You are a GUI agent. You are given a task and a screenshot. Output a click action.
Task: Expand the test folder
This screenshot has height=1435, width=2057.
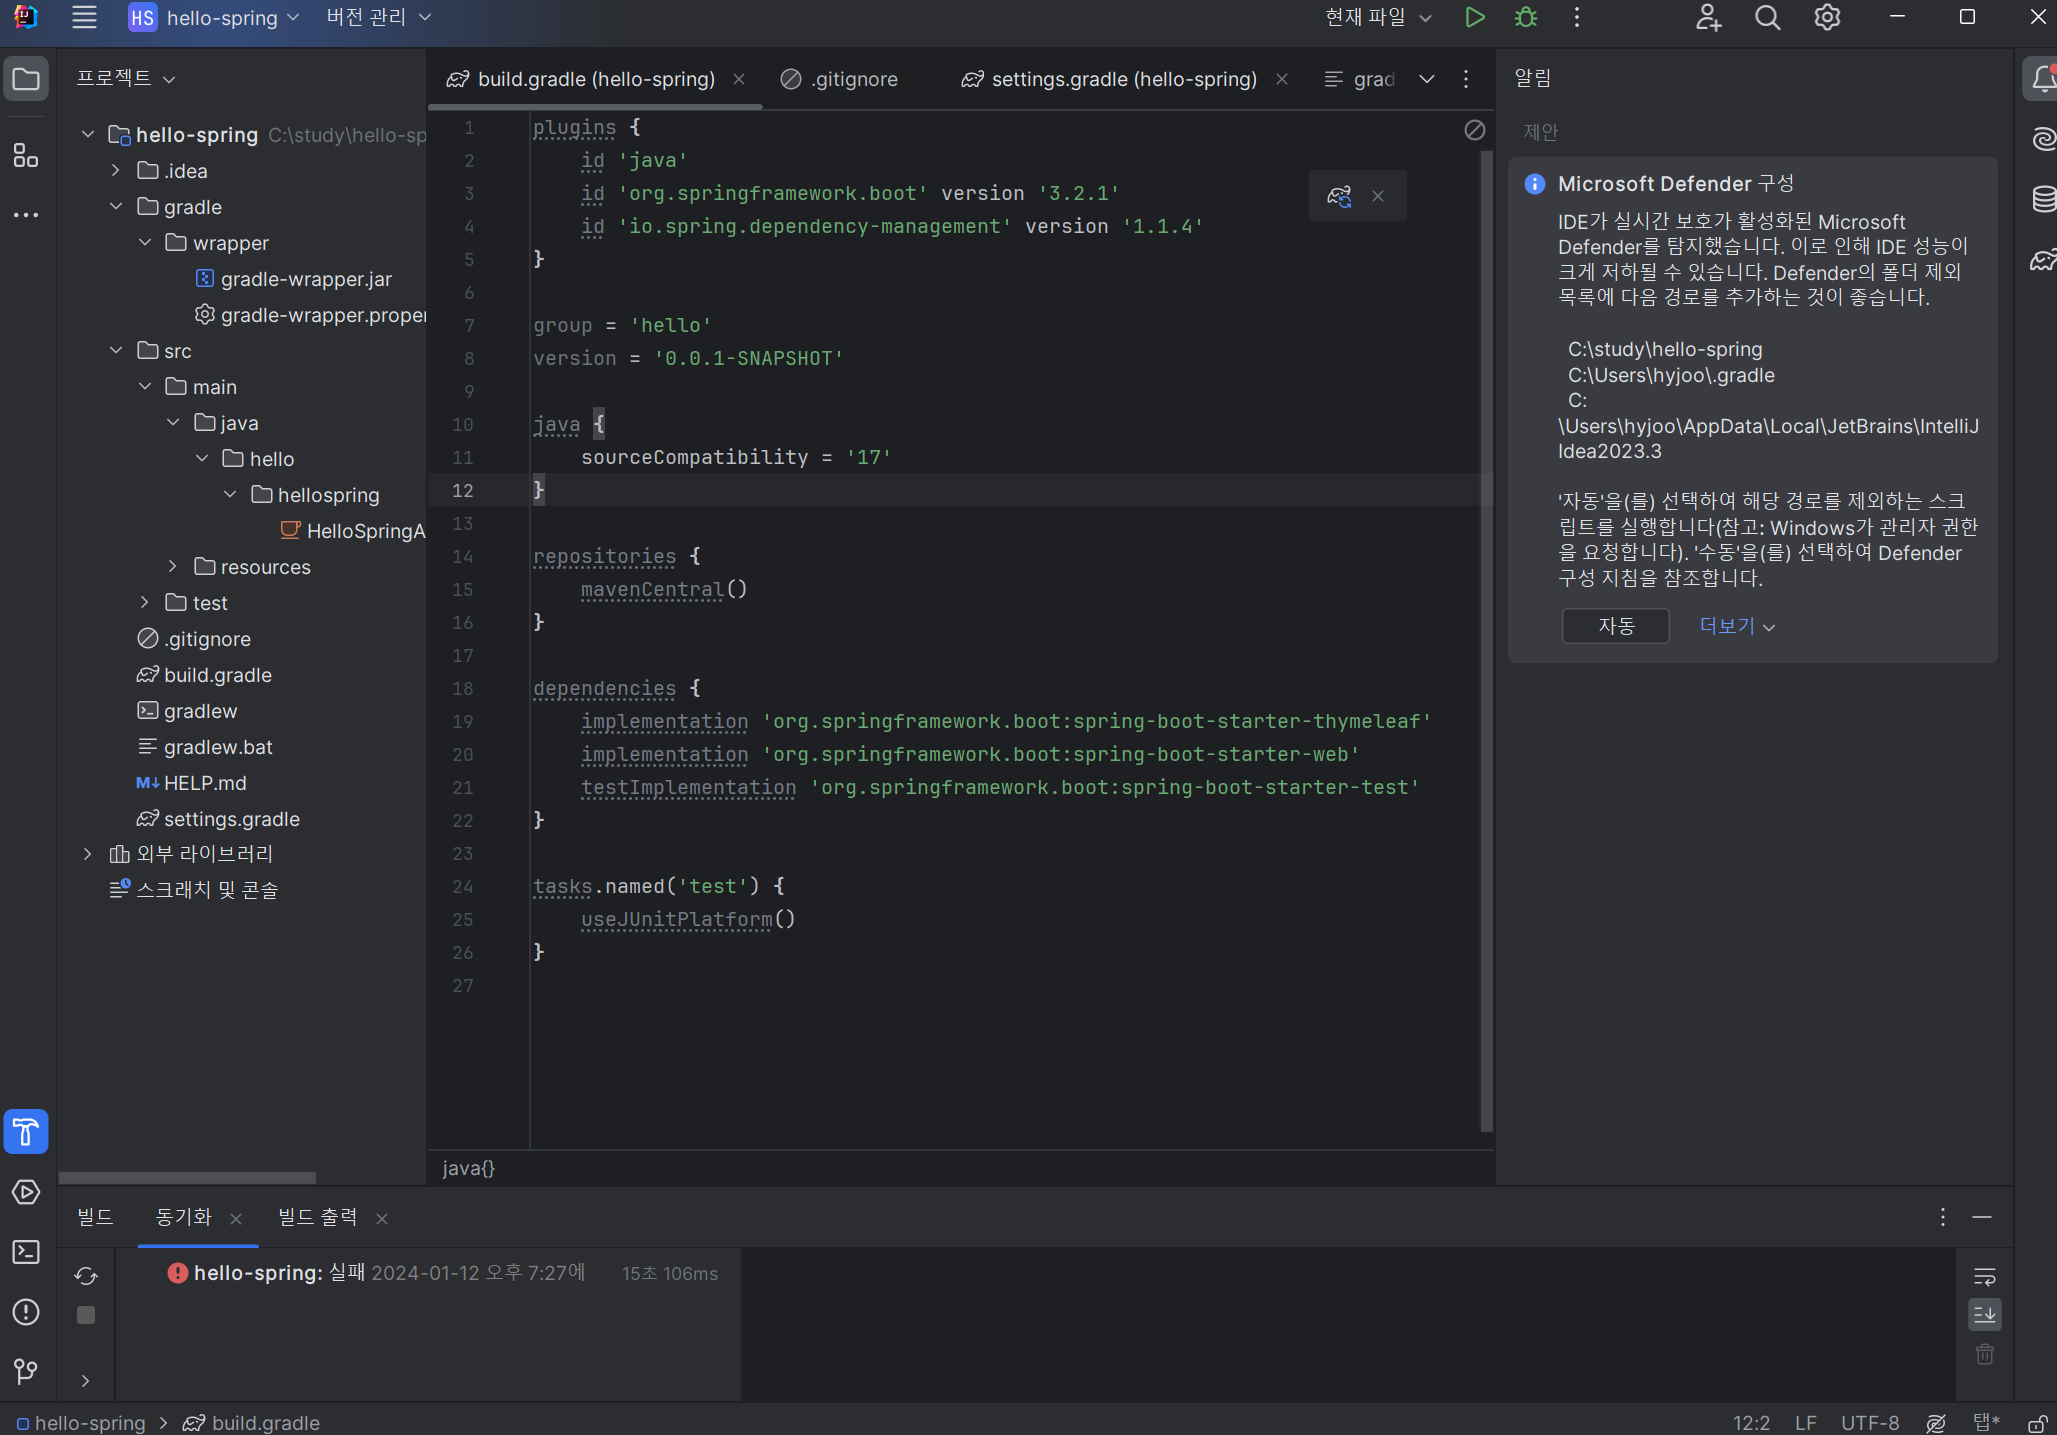click(145, 602)
